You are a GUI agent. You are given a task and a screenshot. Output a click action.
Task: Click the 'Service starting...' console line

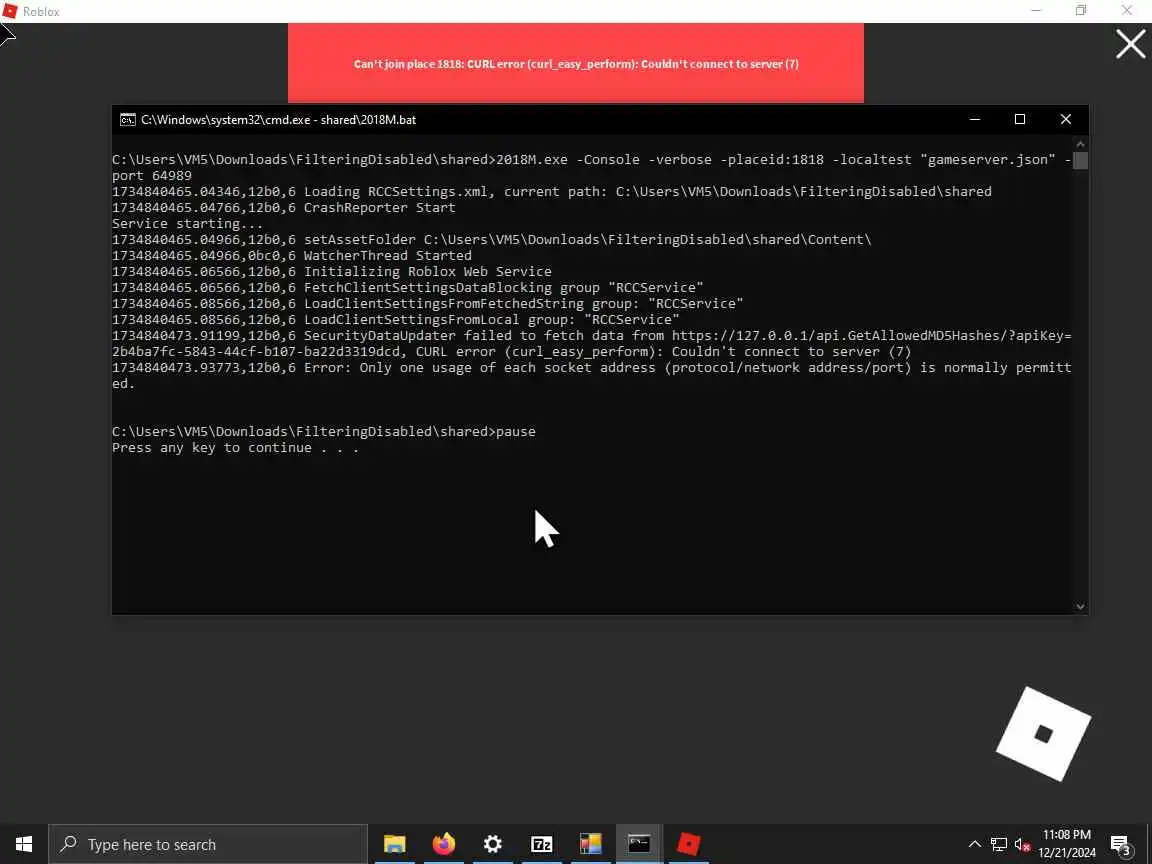coord(187,223)
